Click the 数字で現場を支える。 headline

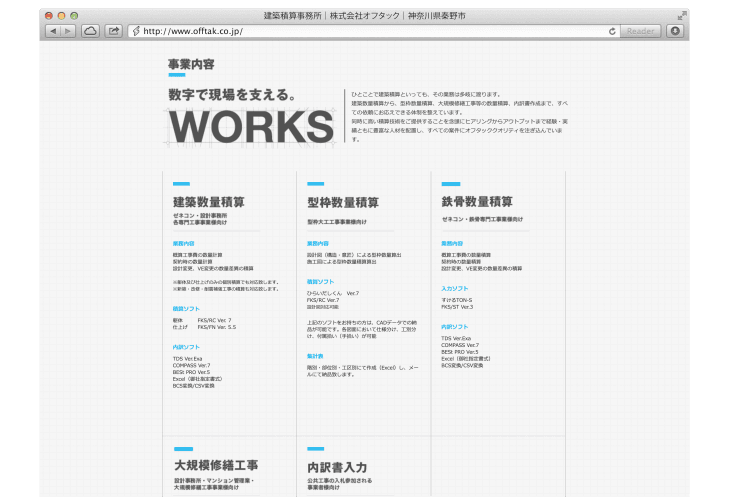point(232,95)
